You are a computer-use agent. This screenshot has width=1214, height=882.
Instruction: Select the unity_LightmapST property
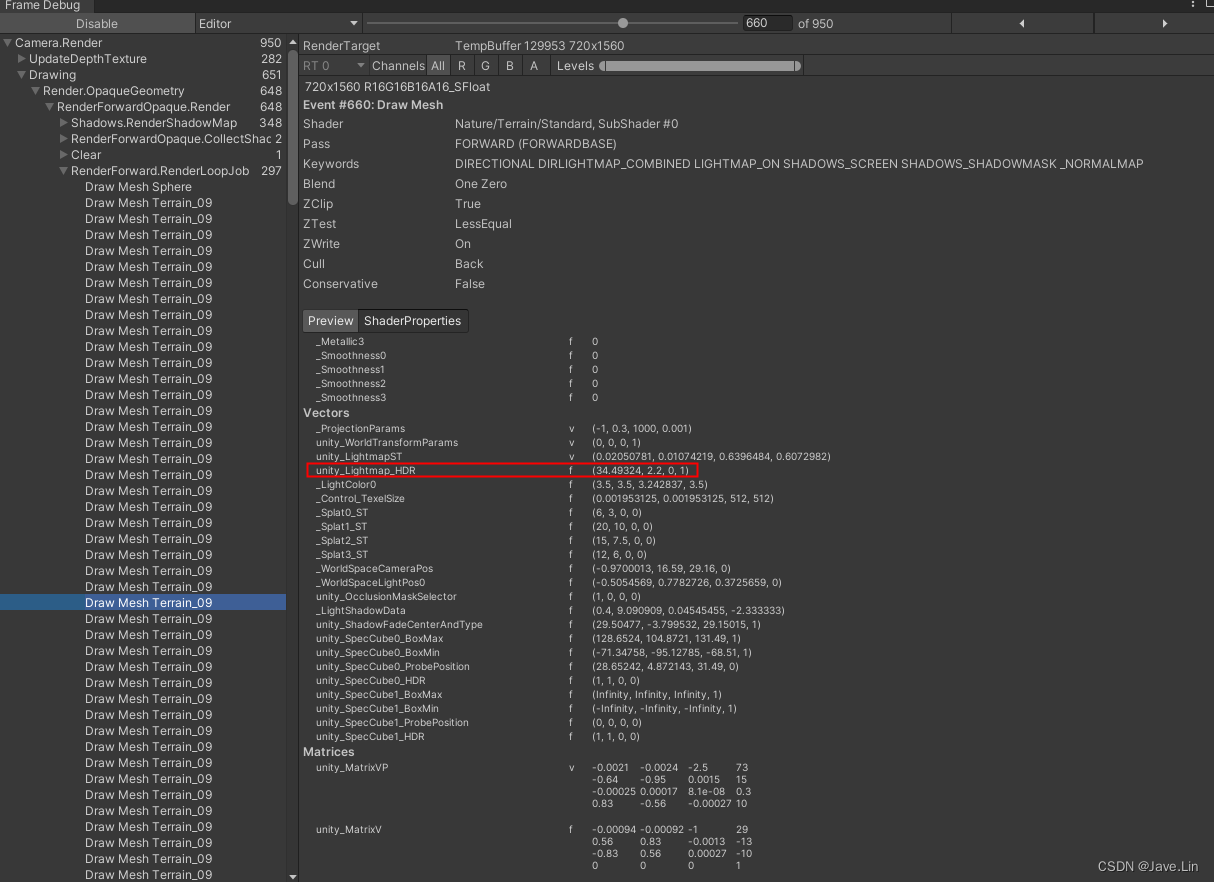[359, 456]
